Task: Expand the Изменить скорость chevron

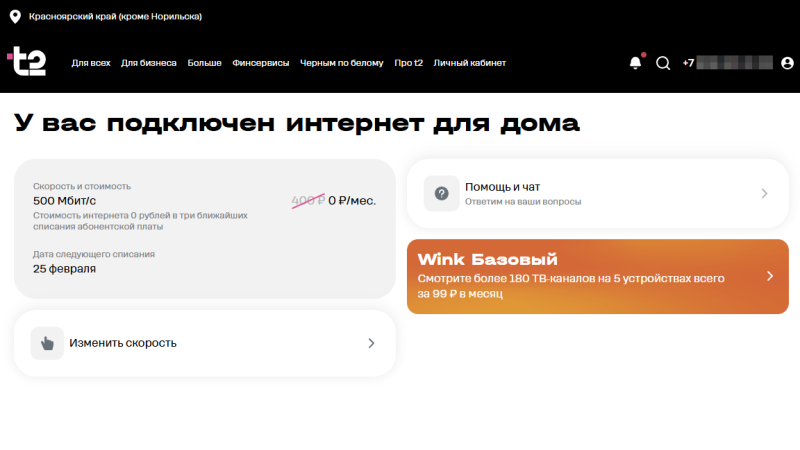Action: (371, 343)
